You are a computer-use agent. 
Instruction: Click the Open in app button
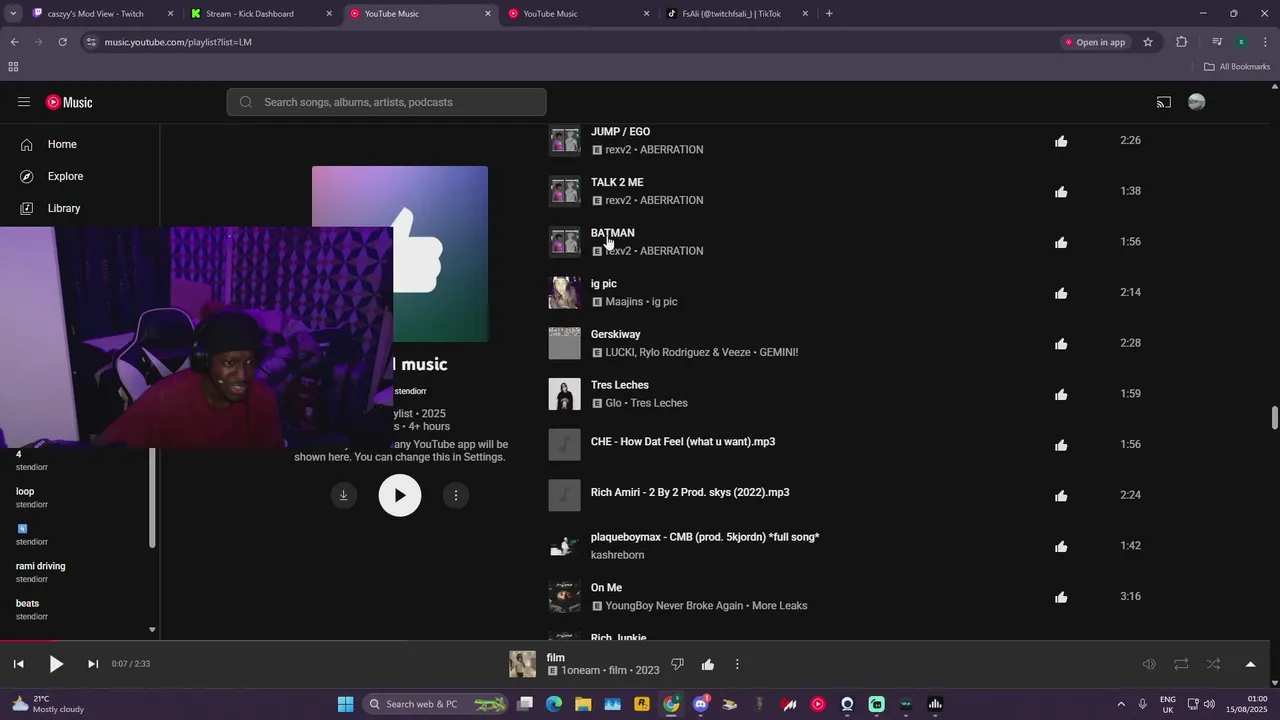point(1095,42)
